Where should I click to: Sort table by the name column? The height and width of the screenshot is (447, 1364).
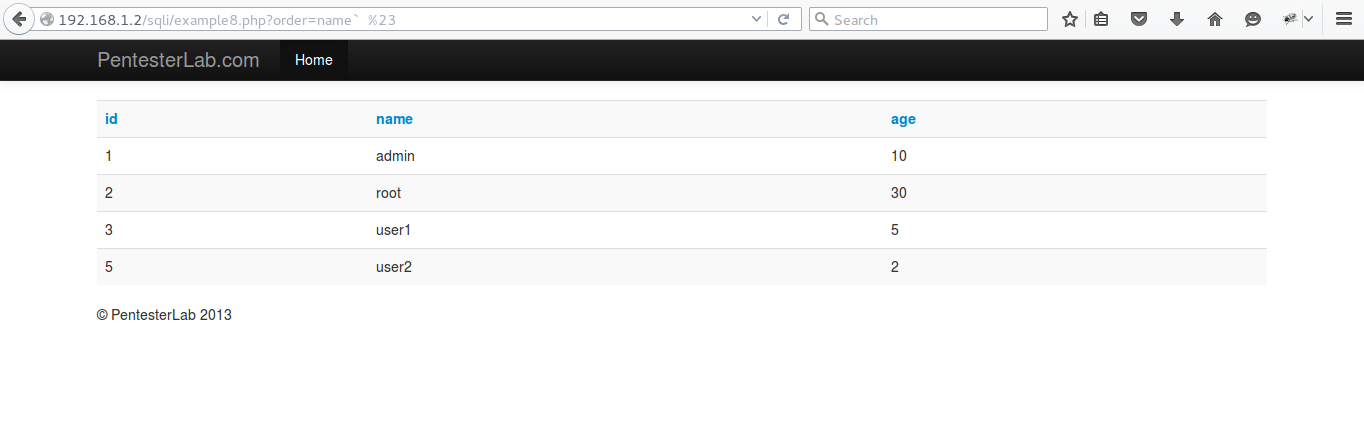tap(394, 119)
